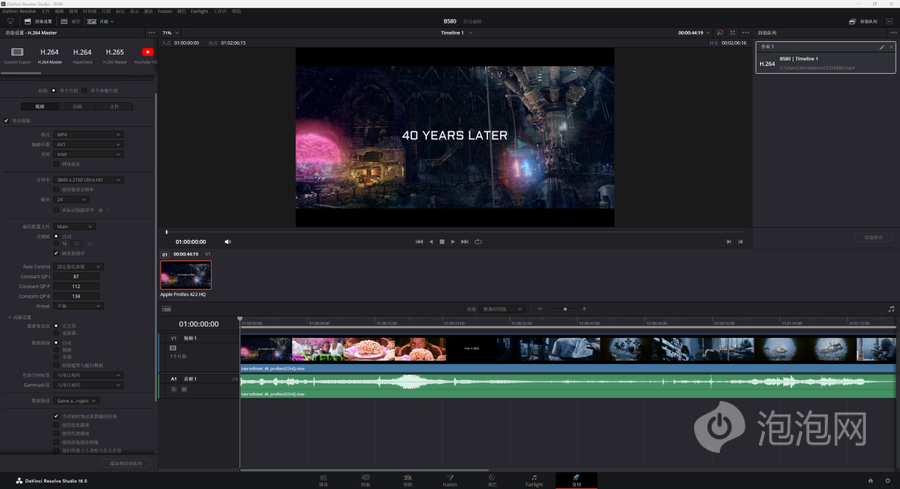Screen dimensions: 900x489
Task: Click the Render All button
Action: [873, 237]
